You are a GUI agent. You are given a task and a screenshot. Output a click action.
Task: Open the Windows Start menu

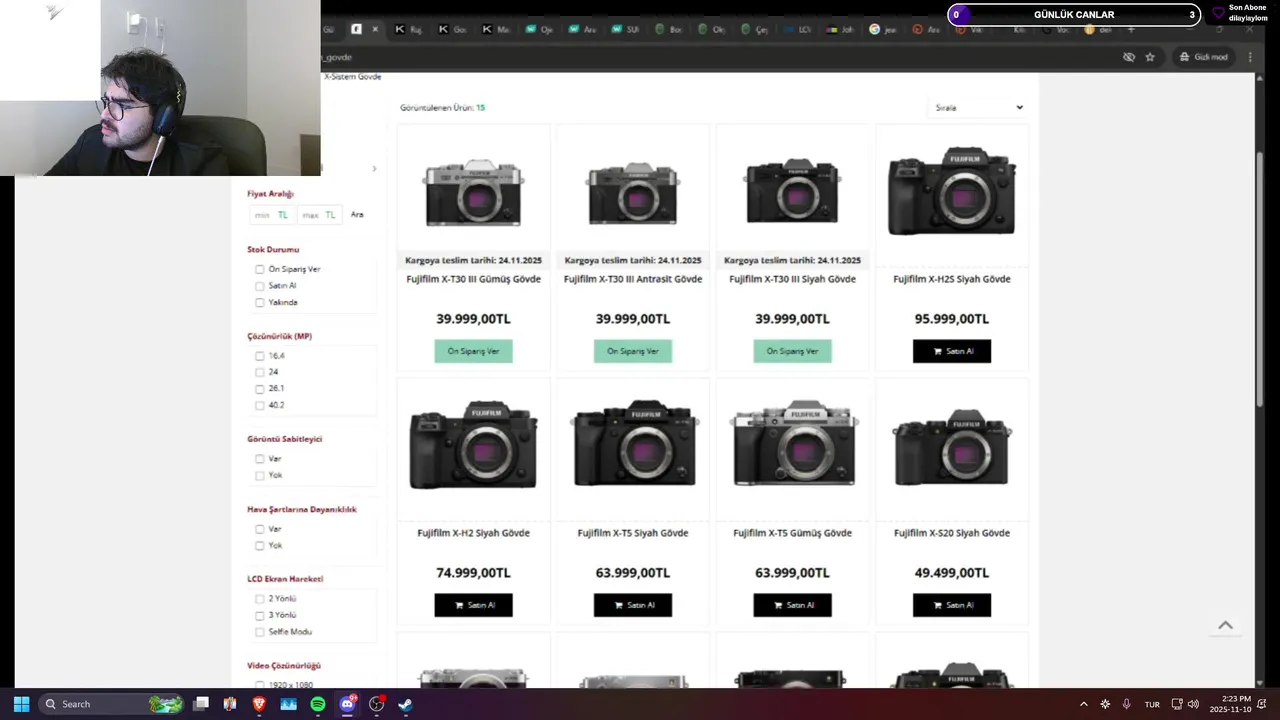21,704
